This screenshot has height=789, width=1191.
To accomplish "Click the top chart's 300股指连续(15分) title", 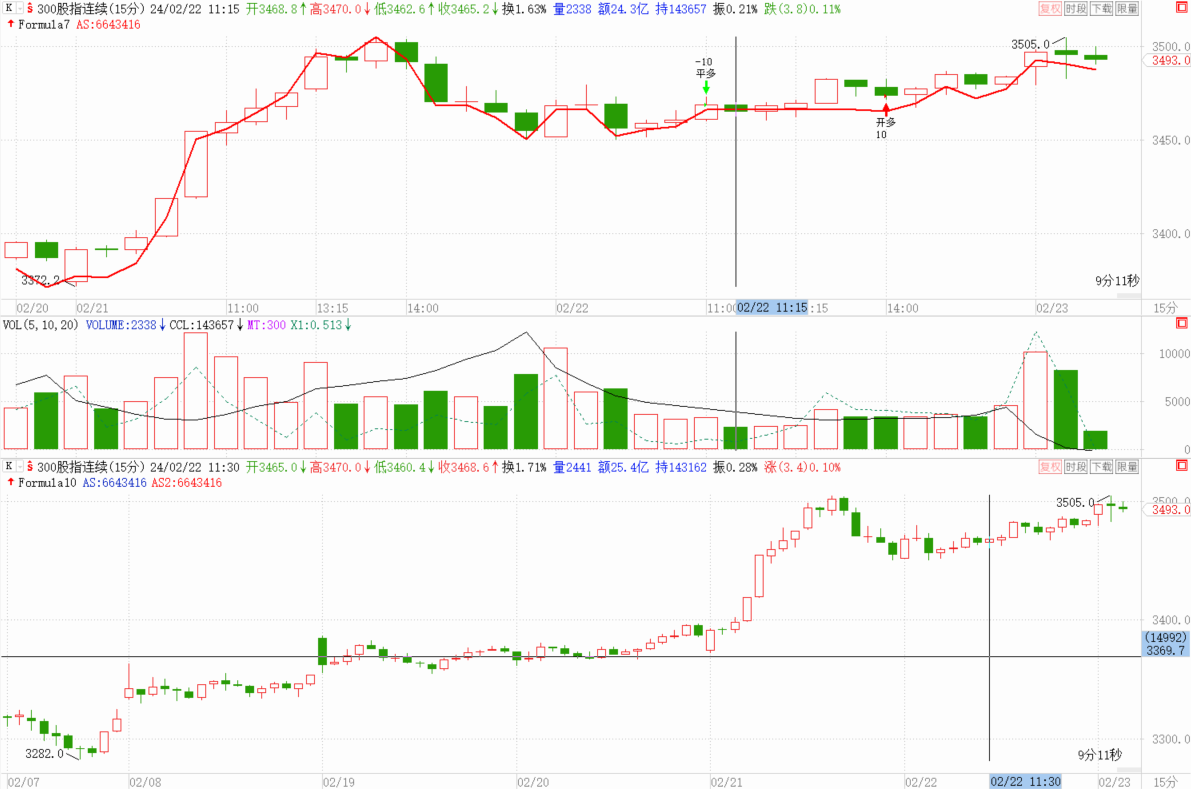I will (x=91, y=9).
